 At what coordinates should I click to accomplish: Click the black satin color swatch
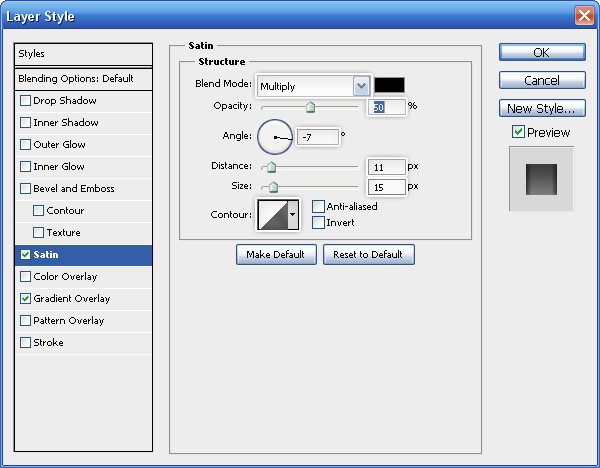[x=389, y=86]
